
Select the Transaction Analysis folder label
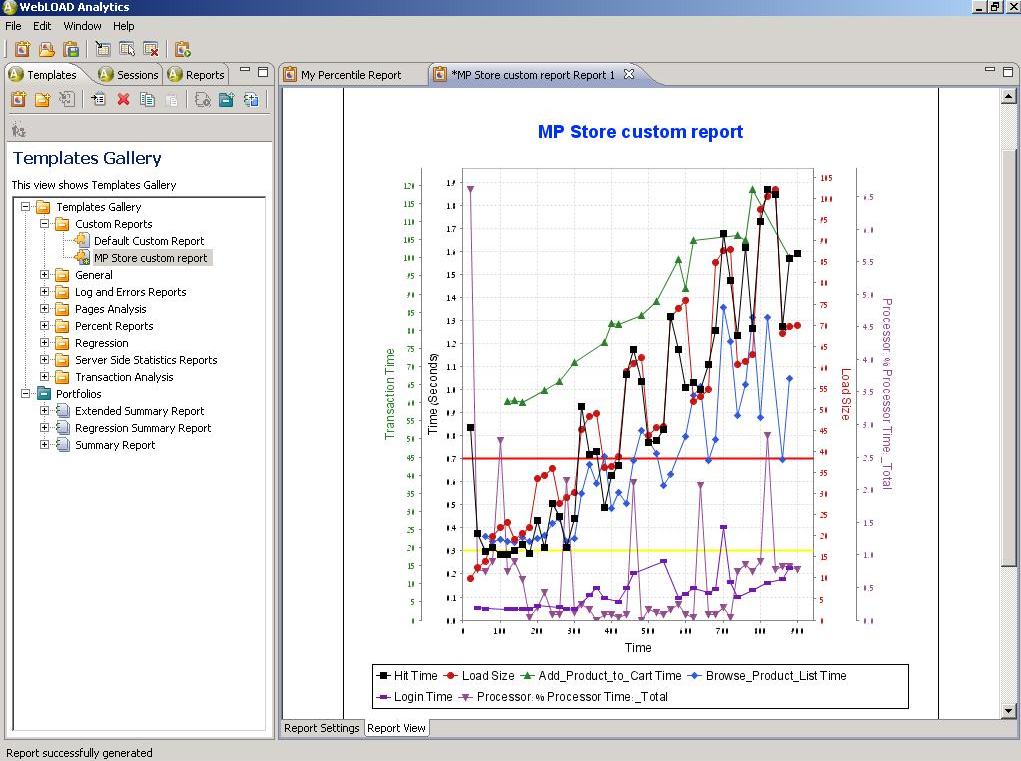point(124,377)
